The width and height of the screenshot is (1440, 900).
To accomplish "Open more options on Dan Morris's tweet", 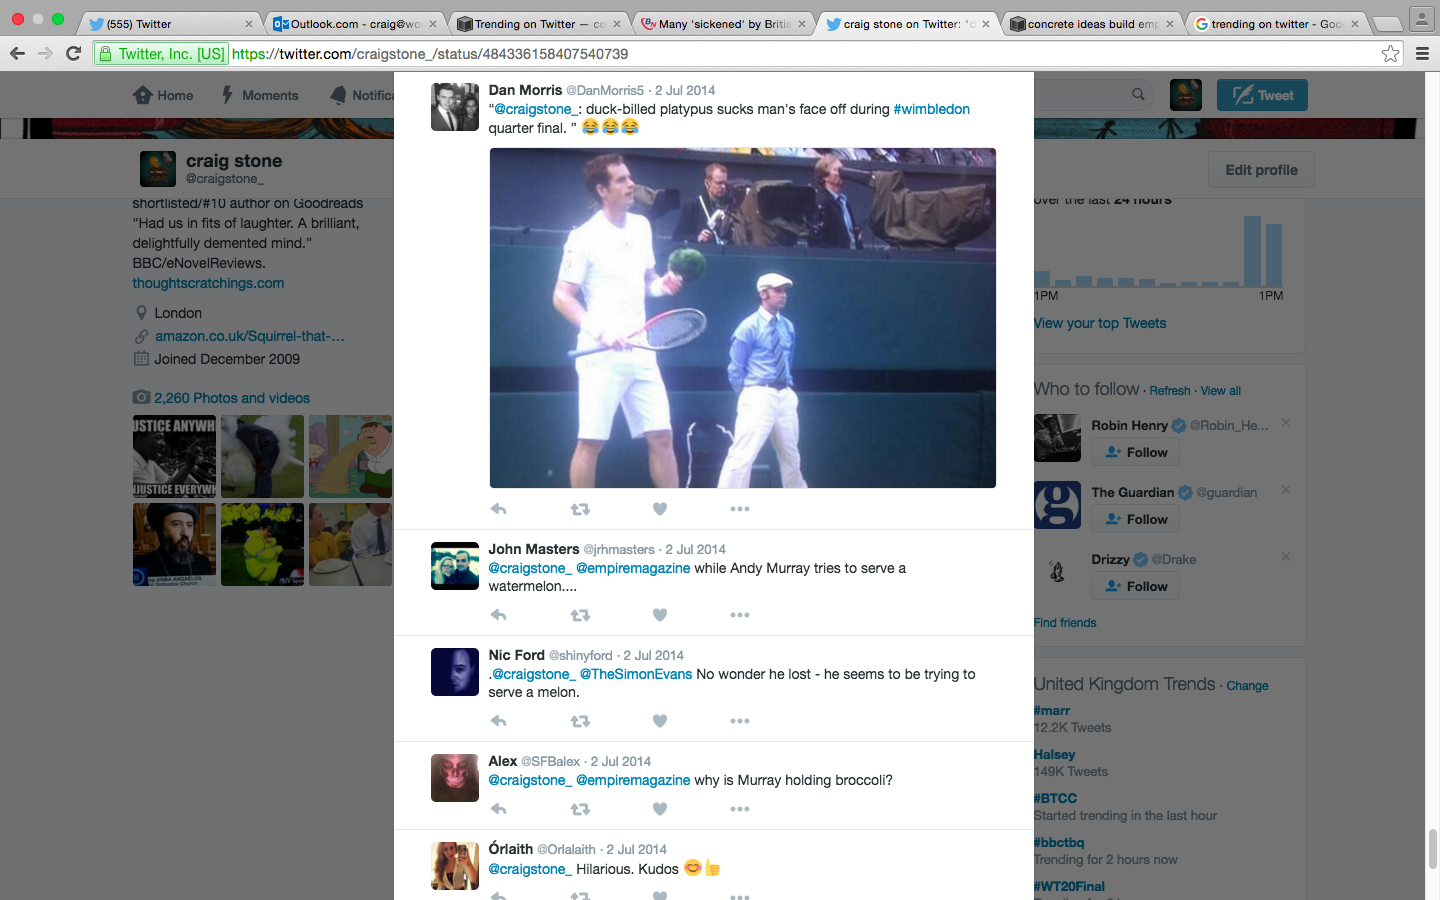I will (x=740, y=509).
